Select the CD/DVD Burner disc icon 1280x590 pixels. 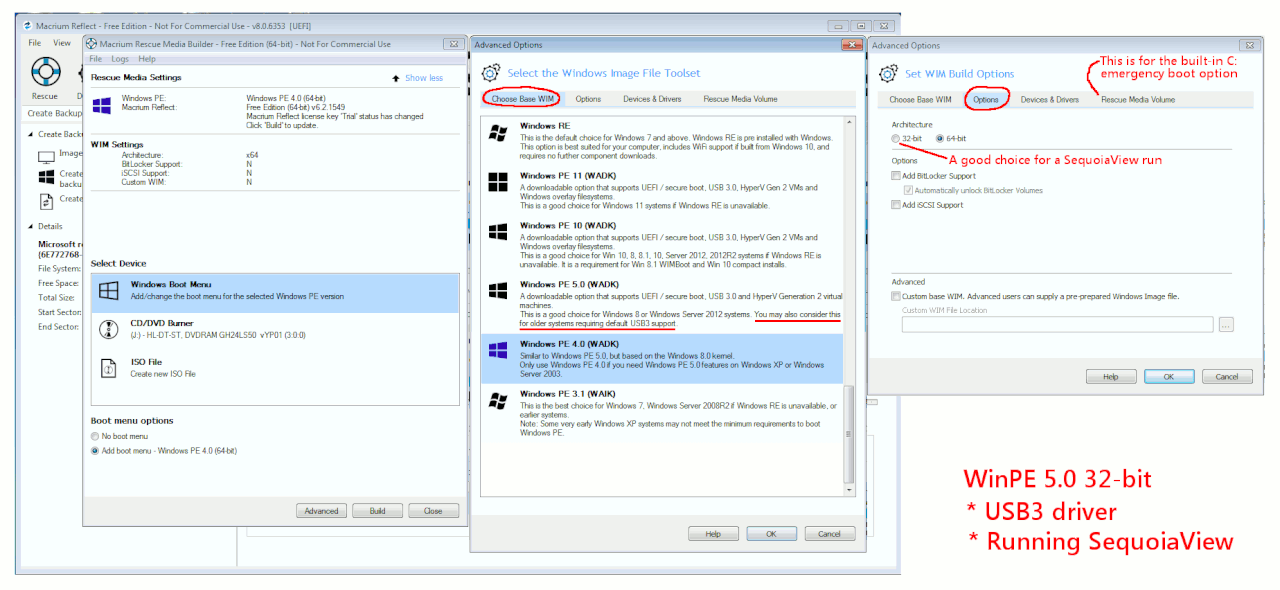coord(109,330)
